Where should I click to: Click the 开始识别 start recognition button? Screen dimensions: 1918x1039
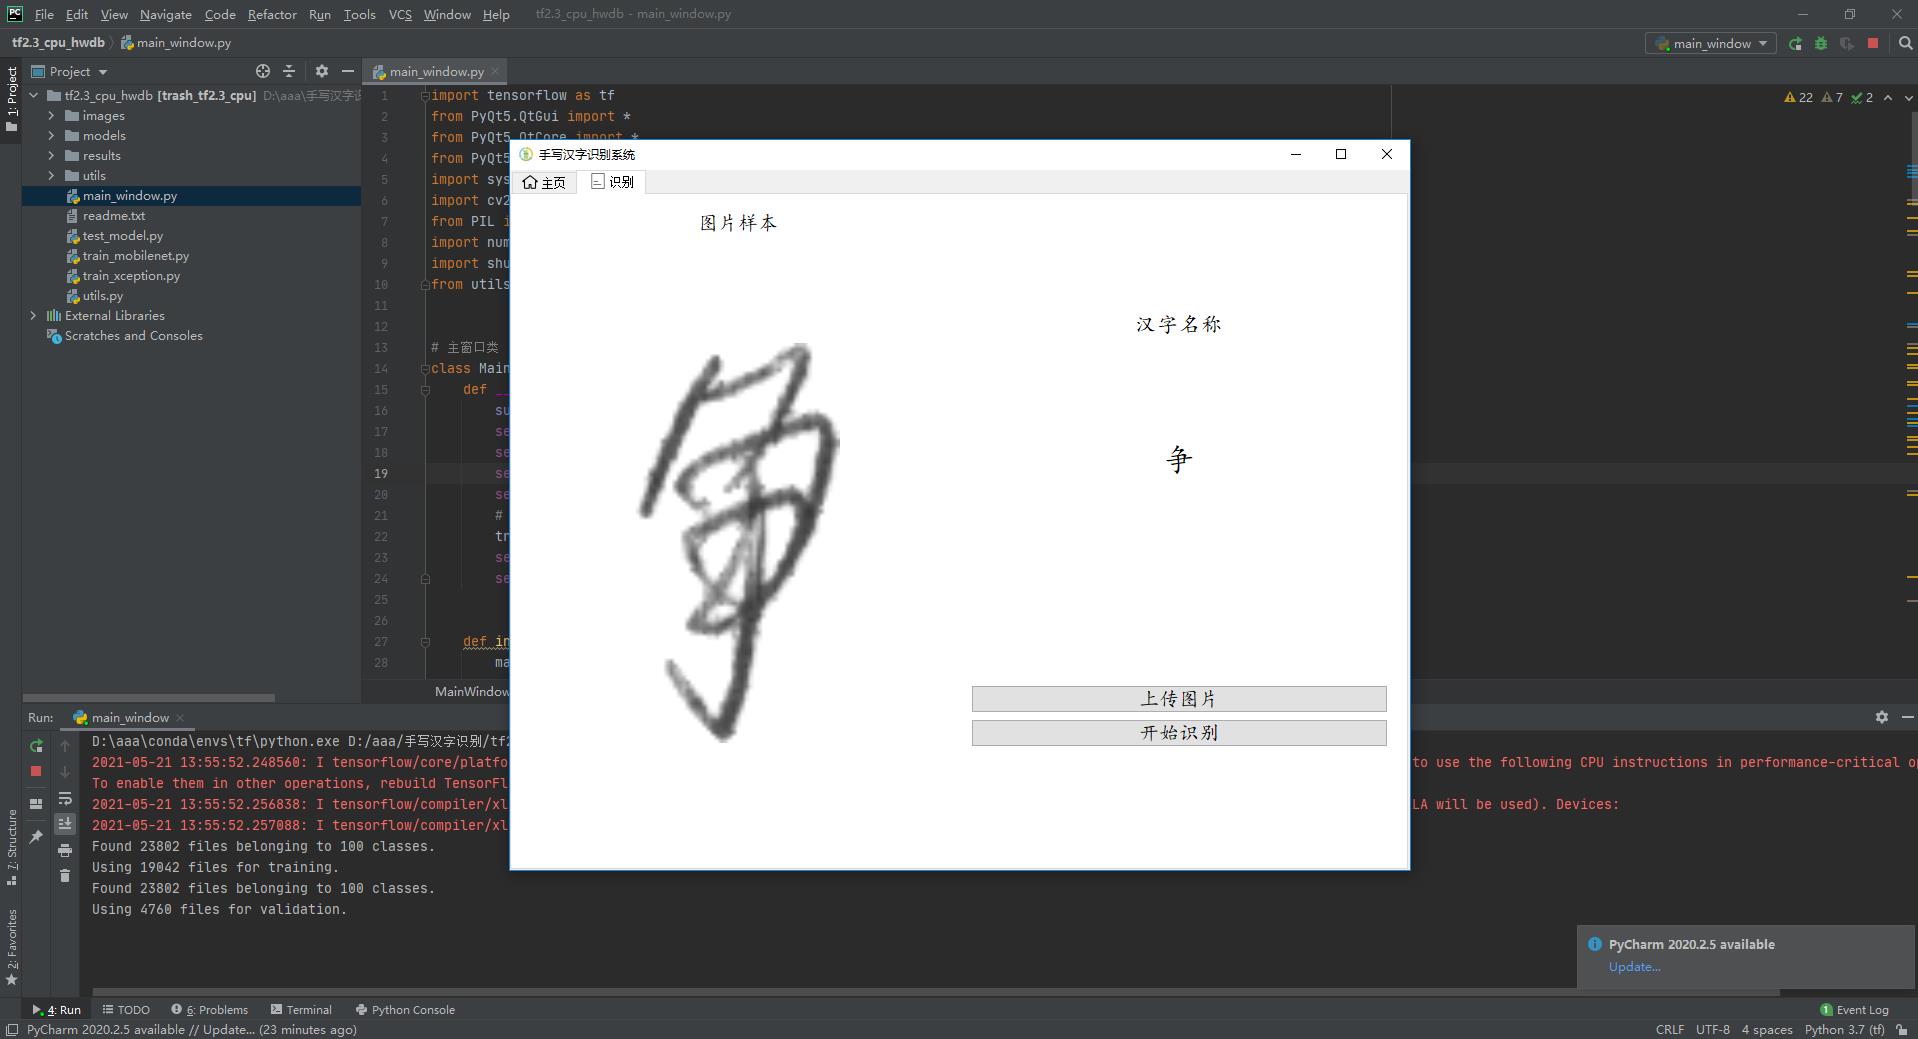tap(1179, 733)
